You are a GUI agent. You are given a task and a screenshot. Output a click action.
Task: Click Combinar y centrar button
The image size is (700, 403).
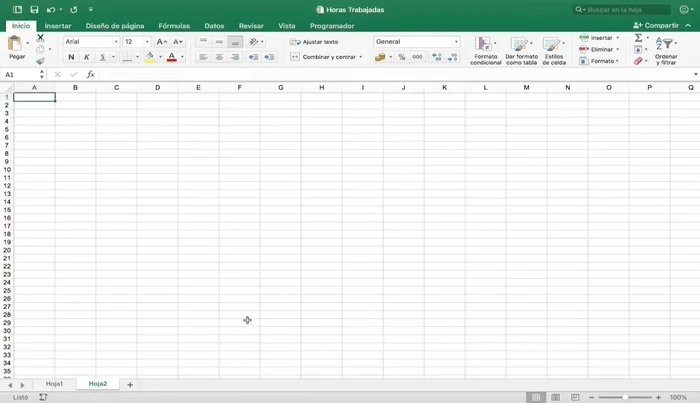tap(323, 57)
